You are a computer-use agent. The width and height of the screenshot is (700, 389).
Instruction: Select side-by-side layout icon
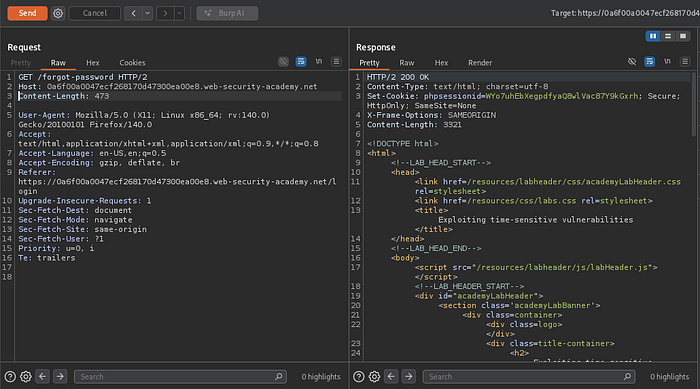click(x=653, y=36)
